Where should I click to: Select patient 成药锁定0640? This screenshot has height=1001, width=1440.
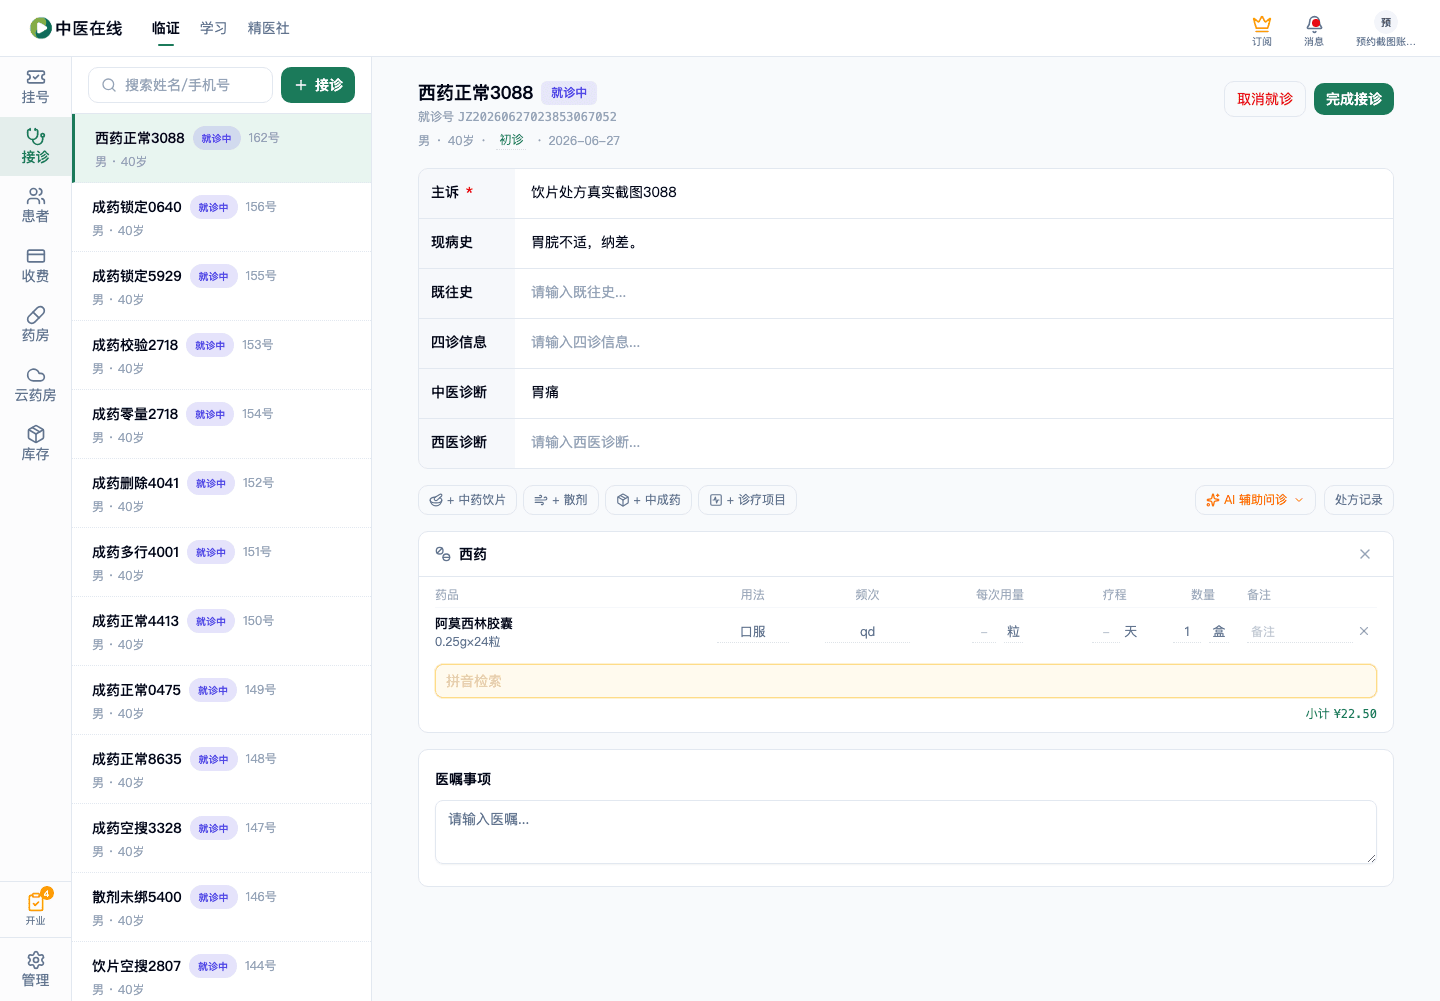[x=222, y=217]
